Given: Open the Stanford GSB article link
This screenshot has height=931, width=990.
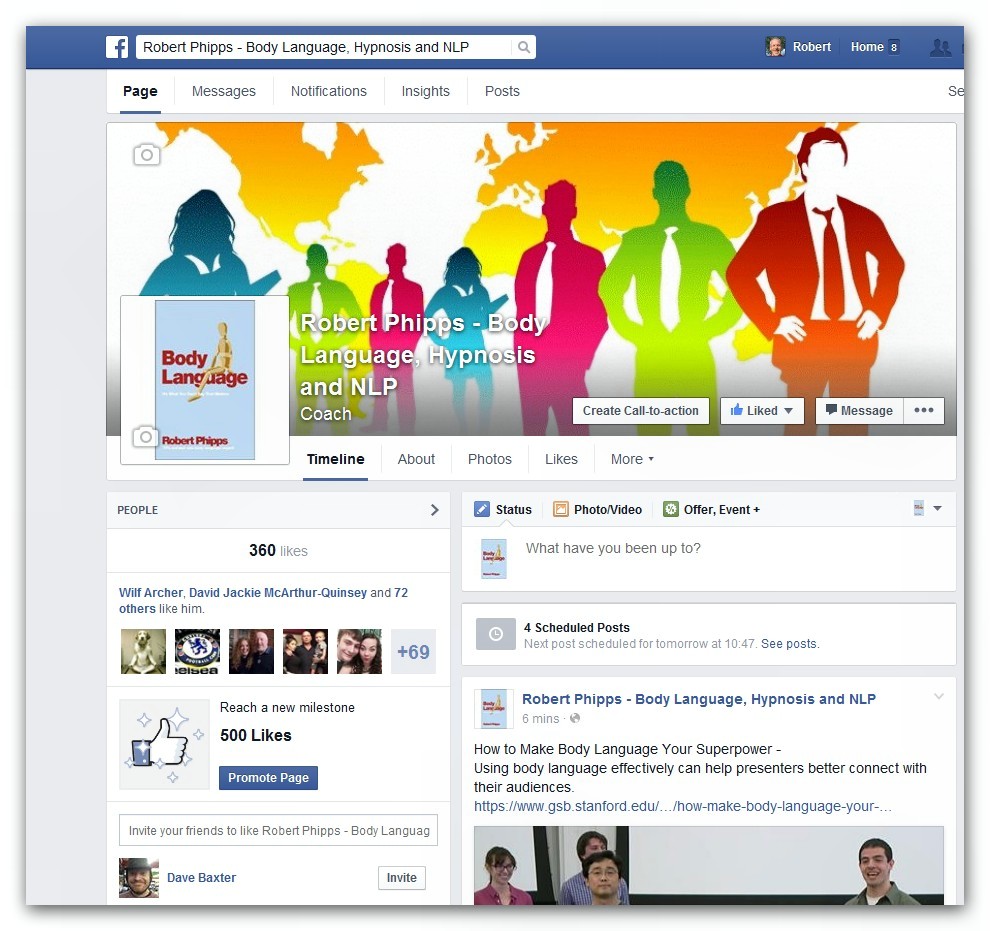Looking at the screenshot, I should [683, 806].
